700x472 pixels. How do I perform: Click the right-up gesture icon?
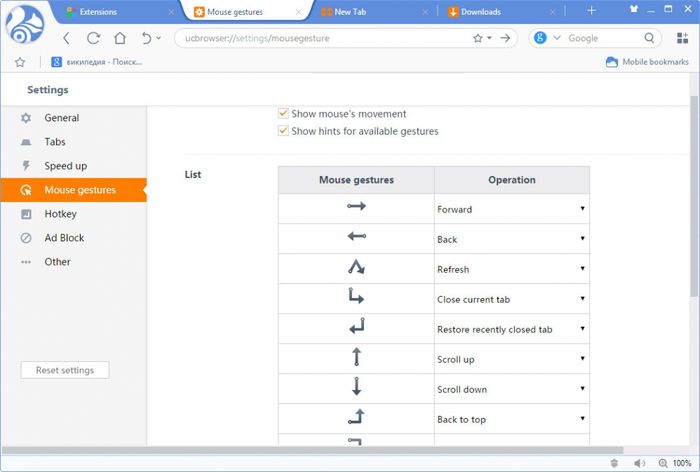[x=356, y=416]
